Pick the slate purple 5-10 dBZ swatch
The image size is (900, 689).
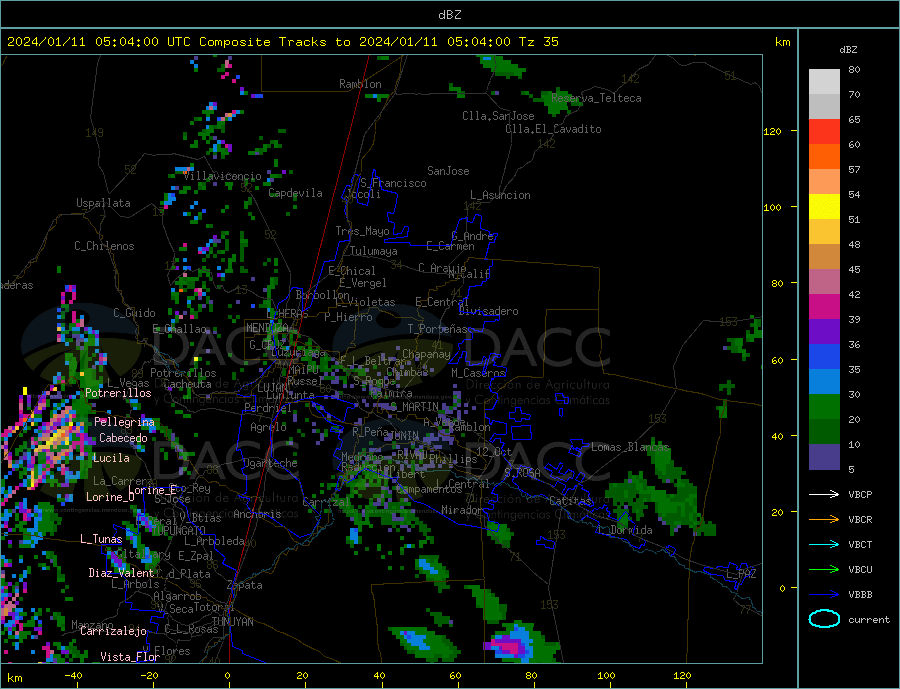(x=824, y=456)
